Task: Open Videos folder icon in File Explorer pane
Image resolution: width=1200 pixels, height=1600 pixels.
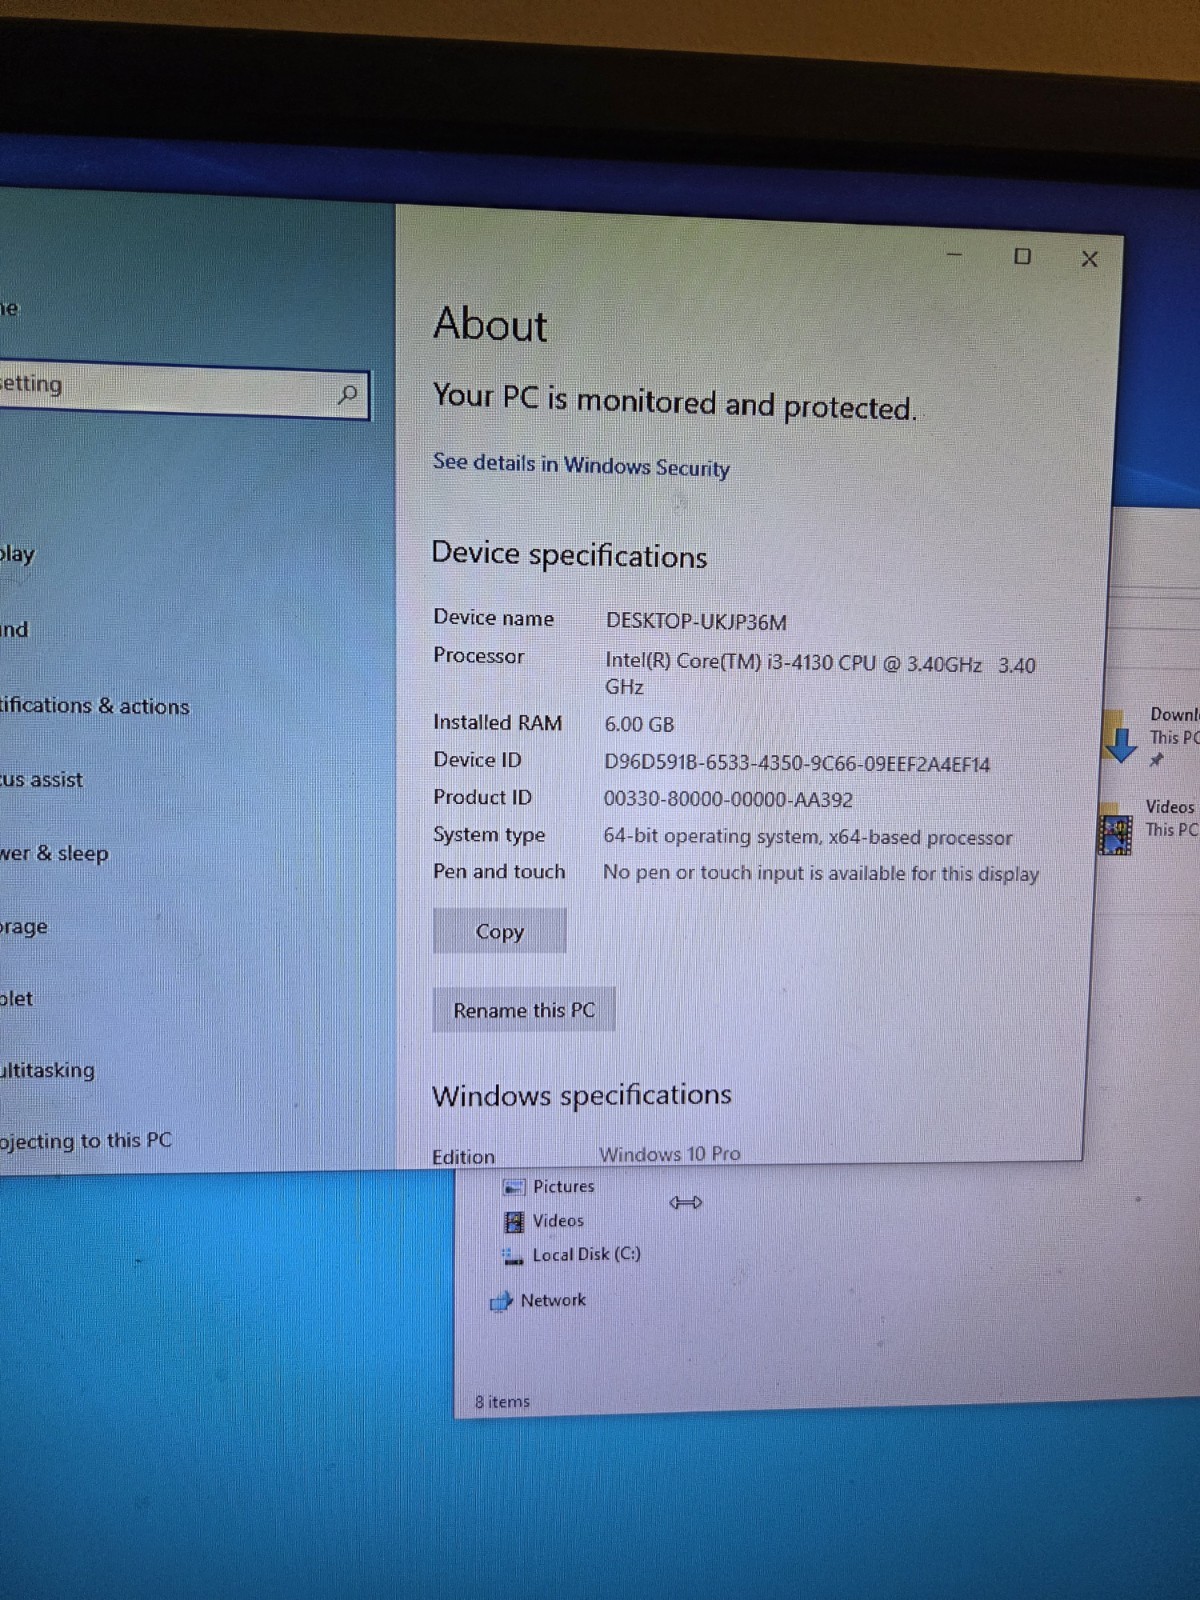Action: pyautogui.click(x=1115, y=831)
